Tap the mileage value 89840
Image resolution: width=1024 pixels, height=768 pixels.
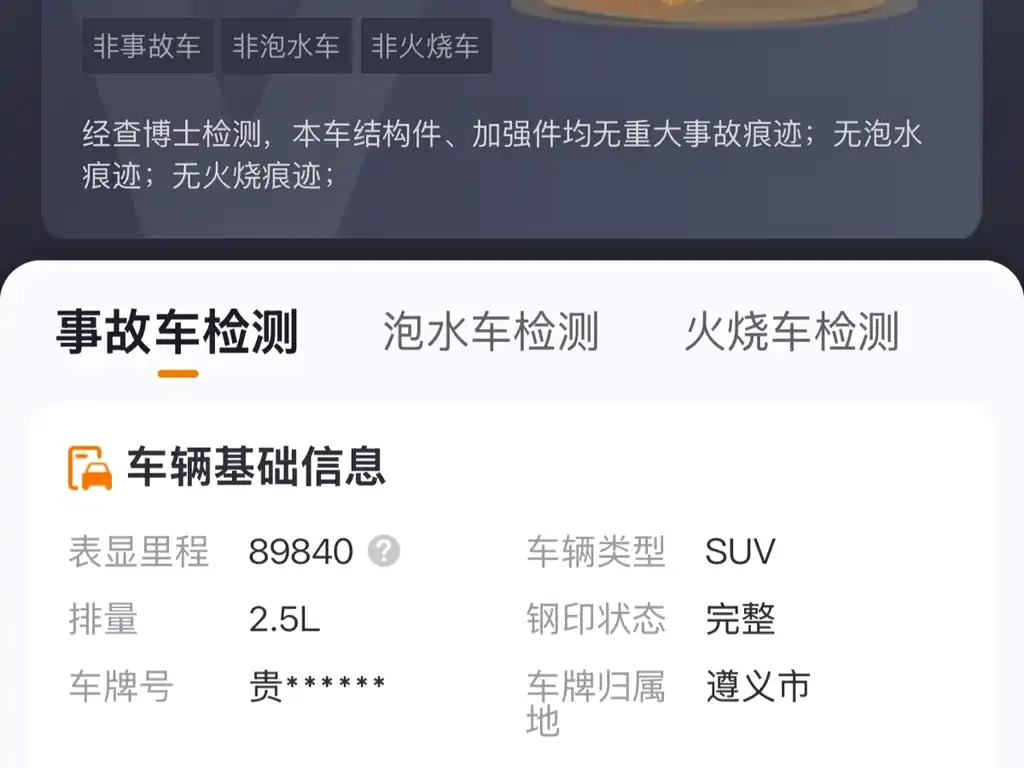click(x=301, y=551)
